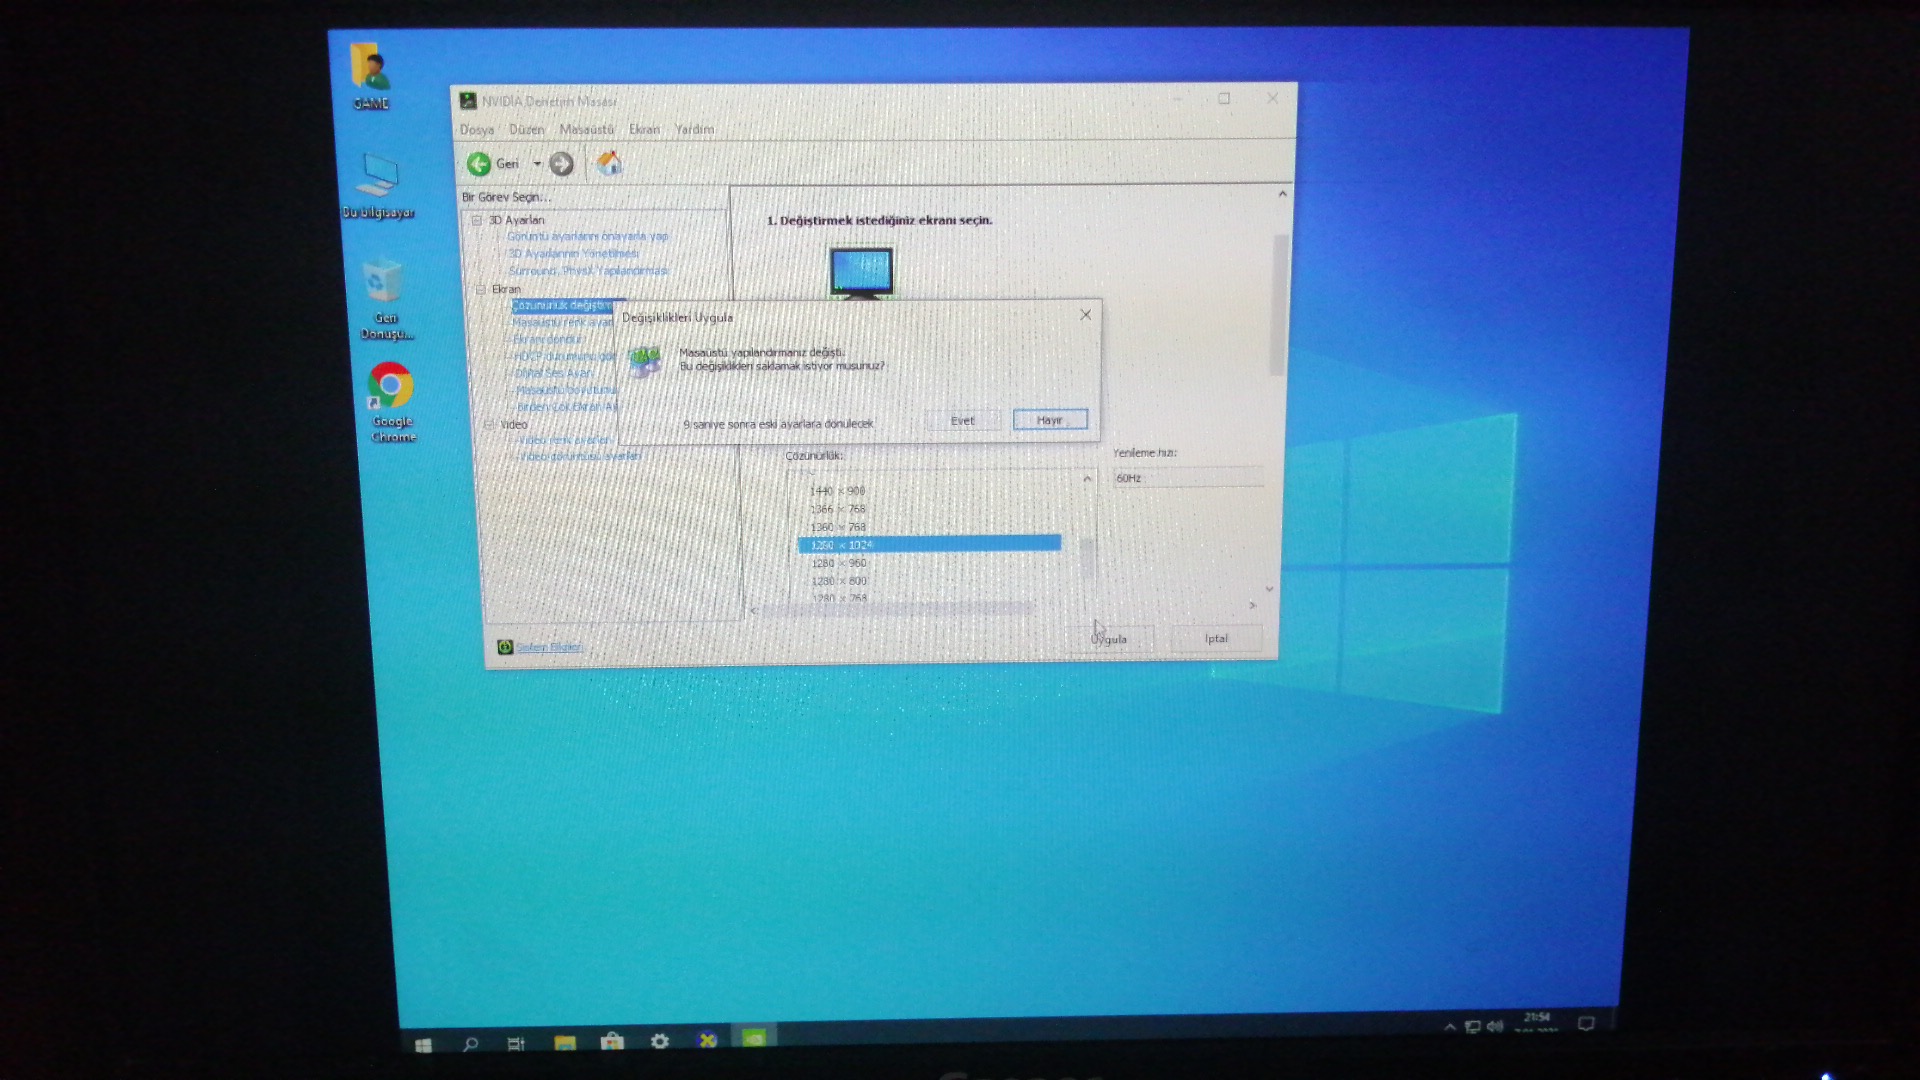
Task: Click the green Geri back arrow icon
Action: tap(478, 164)
